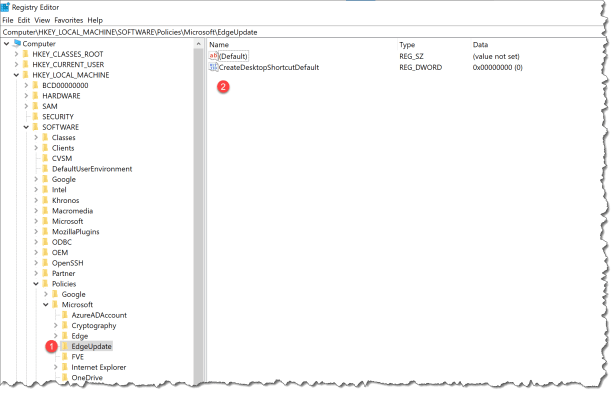Select the Microsoft key under SOFTWARE
Screen dimensions: 615x394
point(67,221)
